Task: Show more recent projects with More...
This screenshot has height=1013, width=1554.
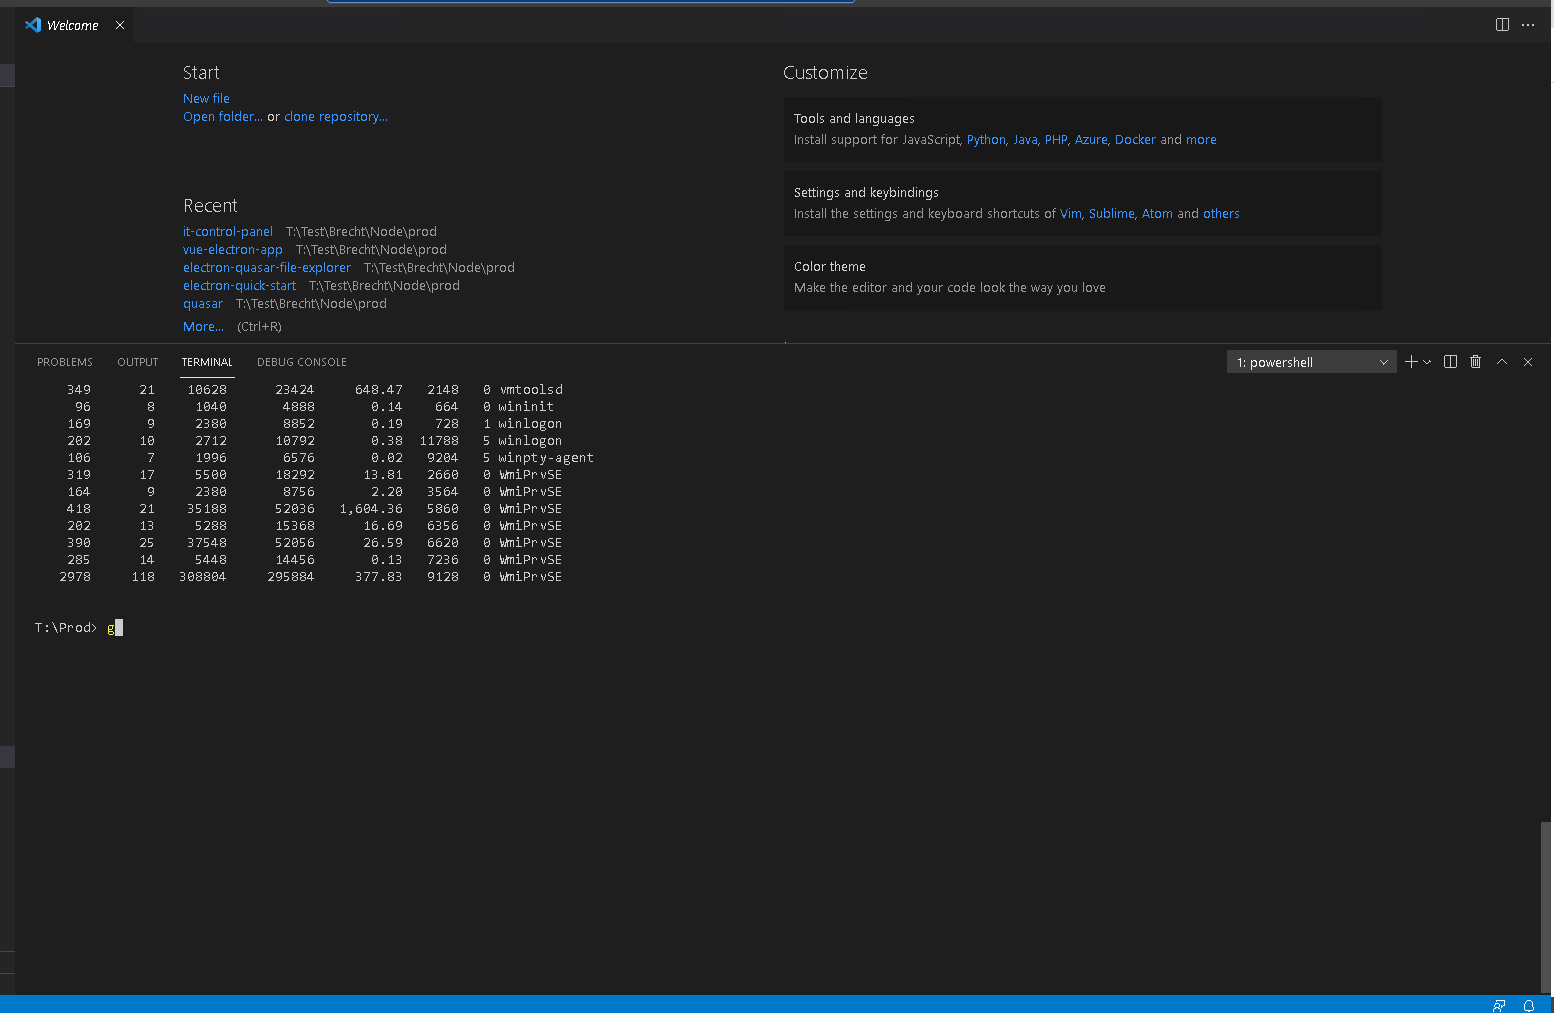Action: click(x=203, y=326)
